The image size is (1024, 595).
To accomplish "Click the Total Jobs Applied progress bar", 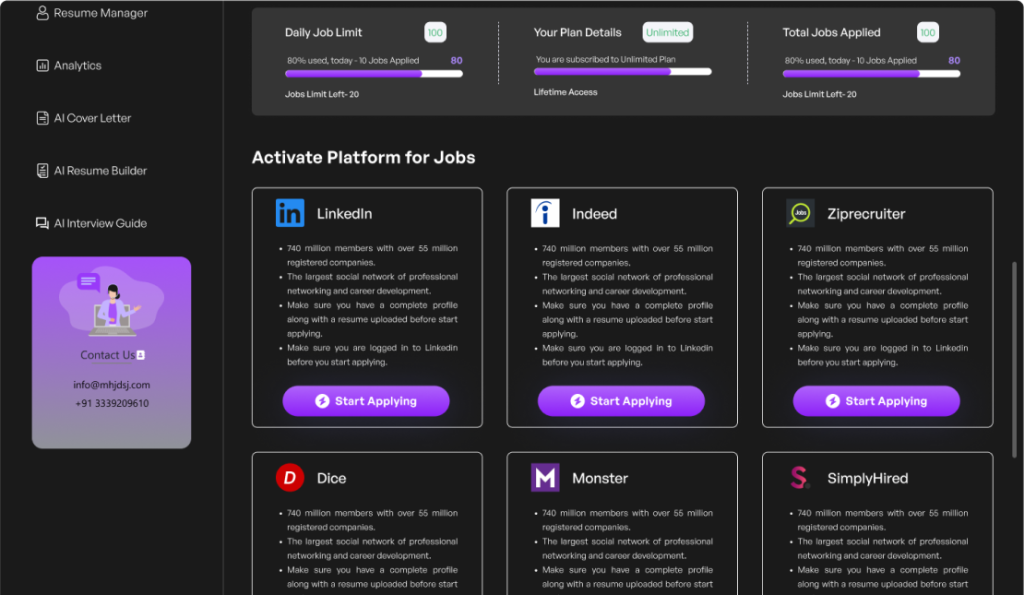I will tap(871, 74).
